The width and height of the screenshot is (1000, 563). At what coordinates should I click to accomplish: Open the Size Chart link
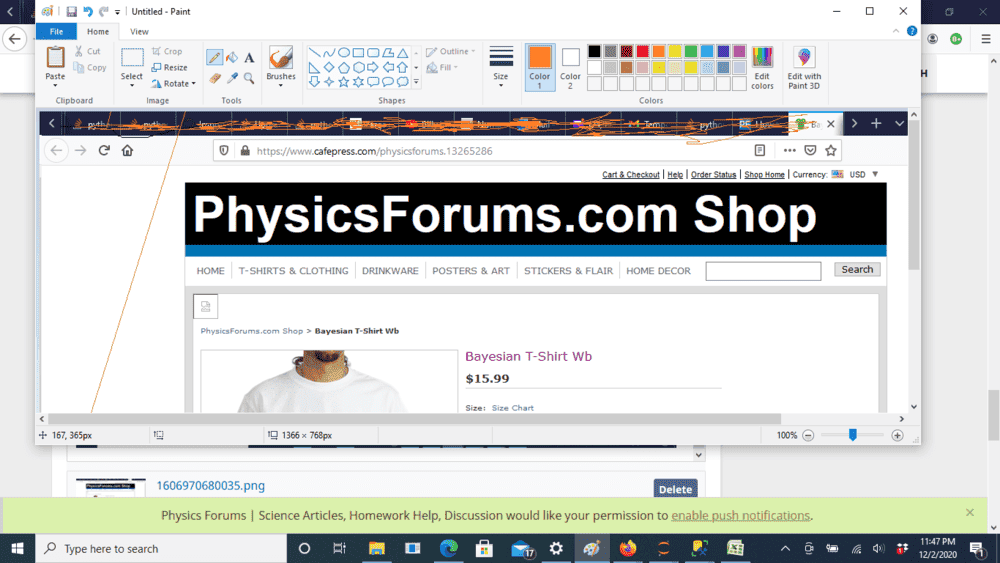pos(513,408)
